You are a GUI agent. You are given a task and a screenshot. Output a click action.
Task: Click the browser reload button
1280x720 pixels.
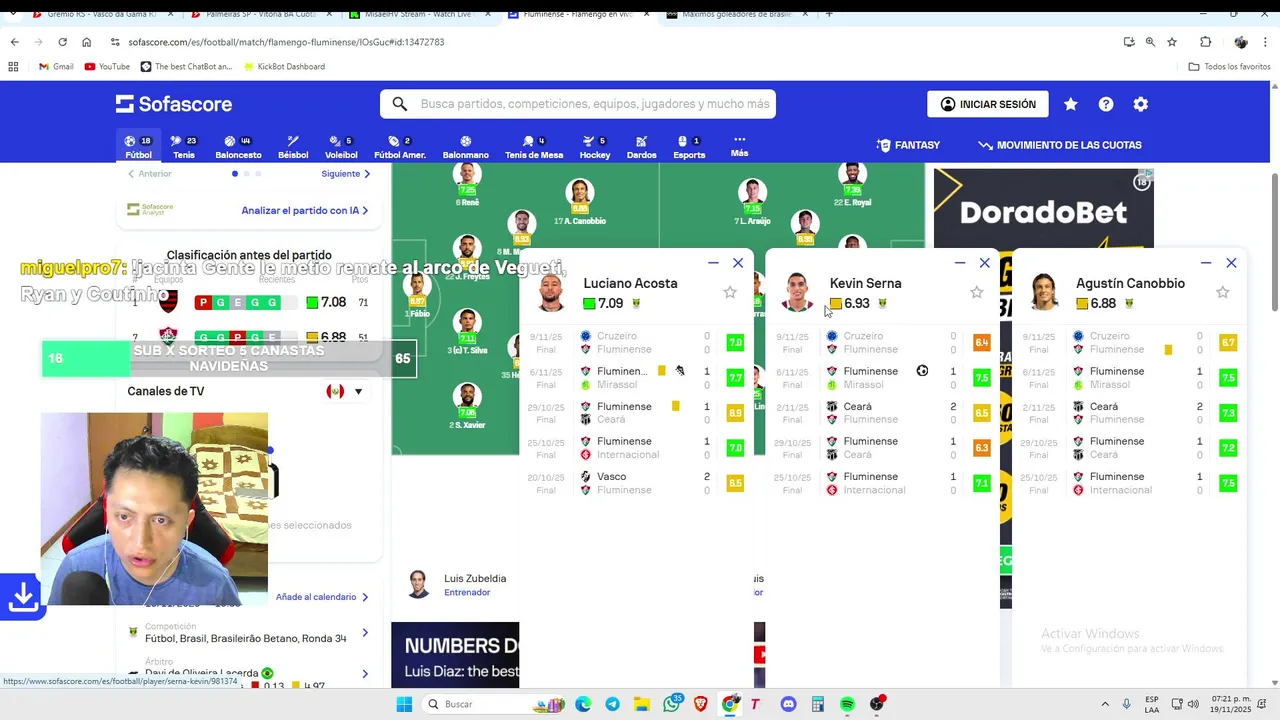point(62,42)
